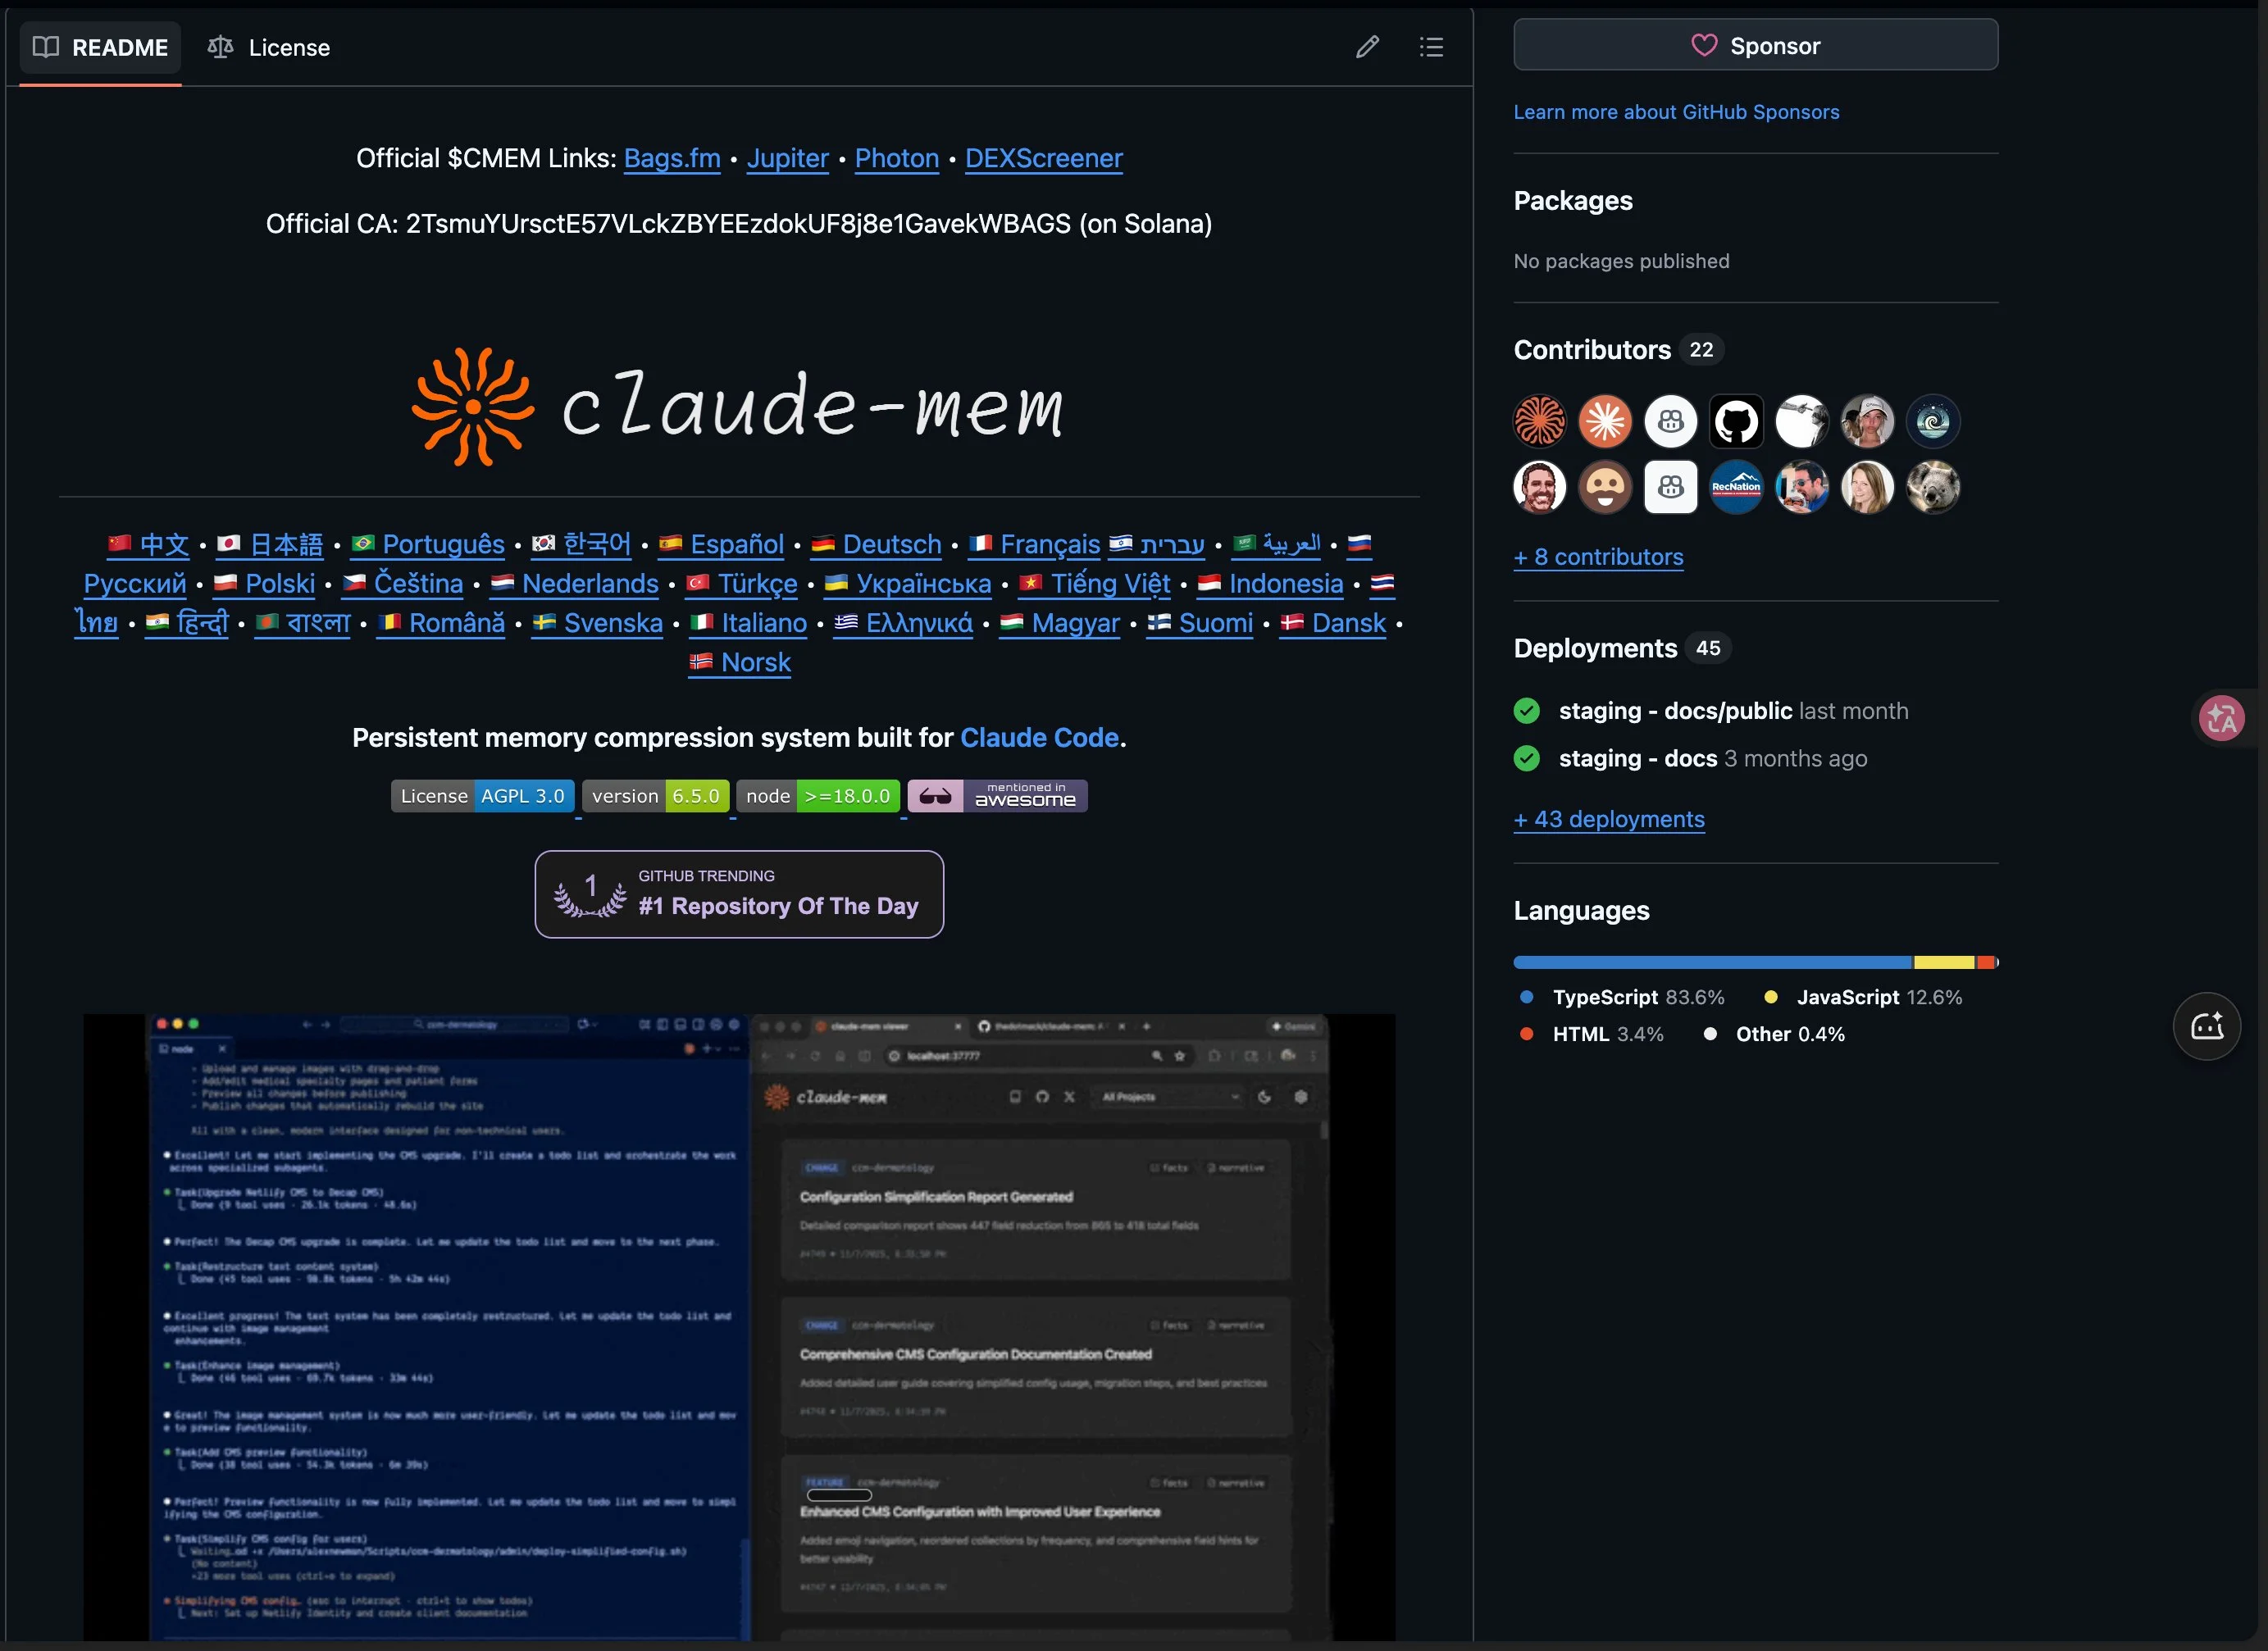
Task: Open the Bags.fm link
Action: pos(671,158)
